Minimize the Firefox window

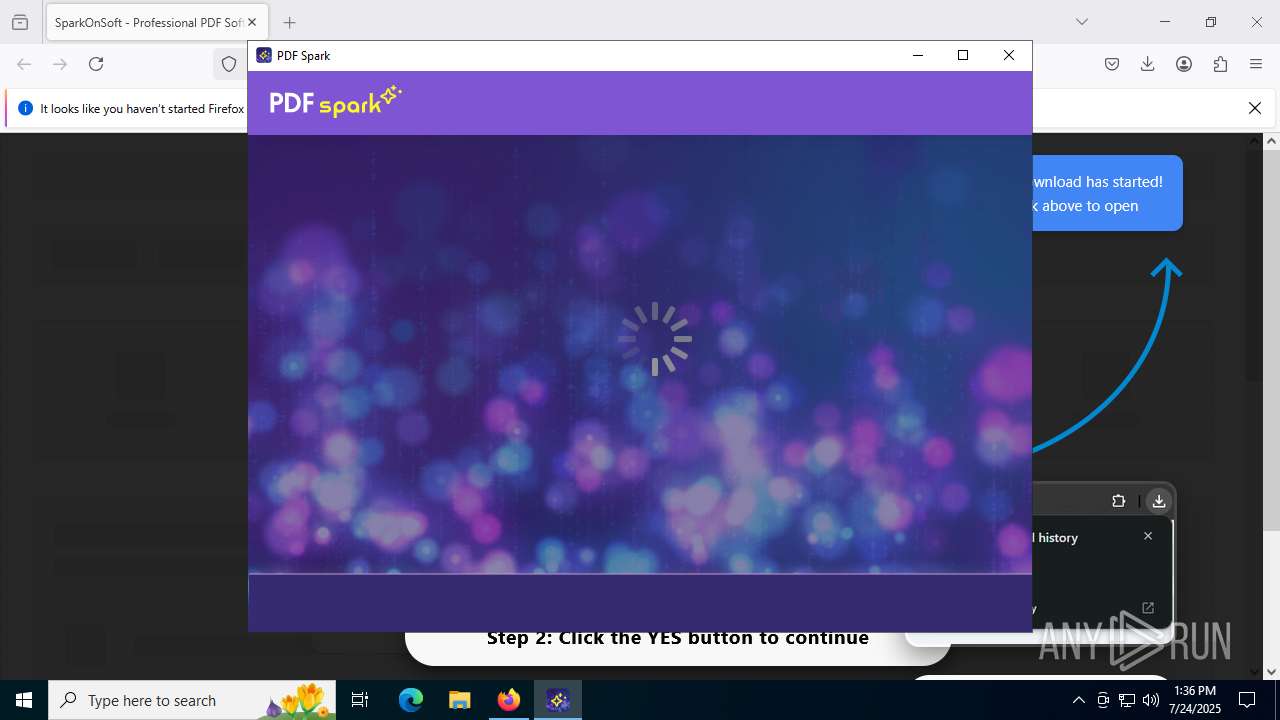pos(1165,22)
